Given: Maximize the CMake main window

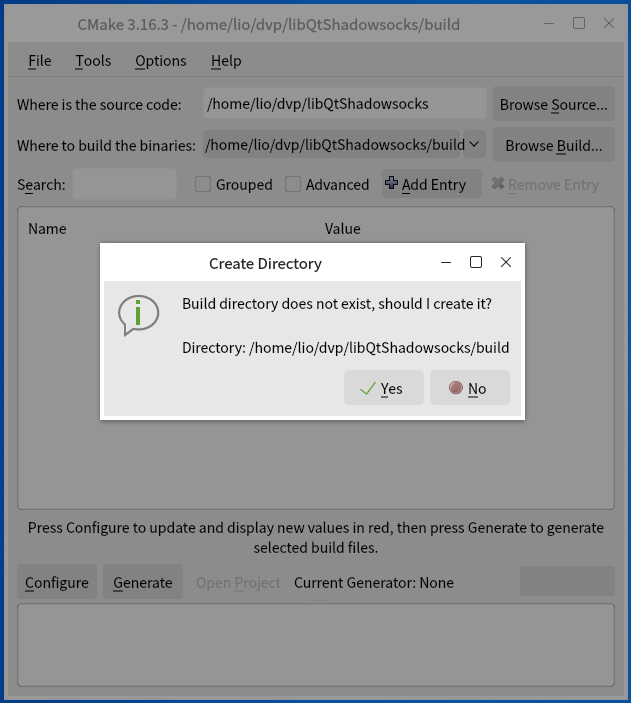Looking at the screenshot, I should click(579, 23).
